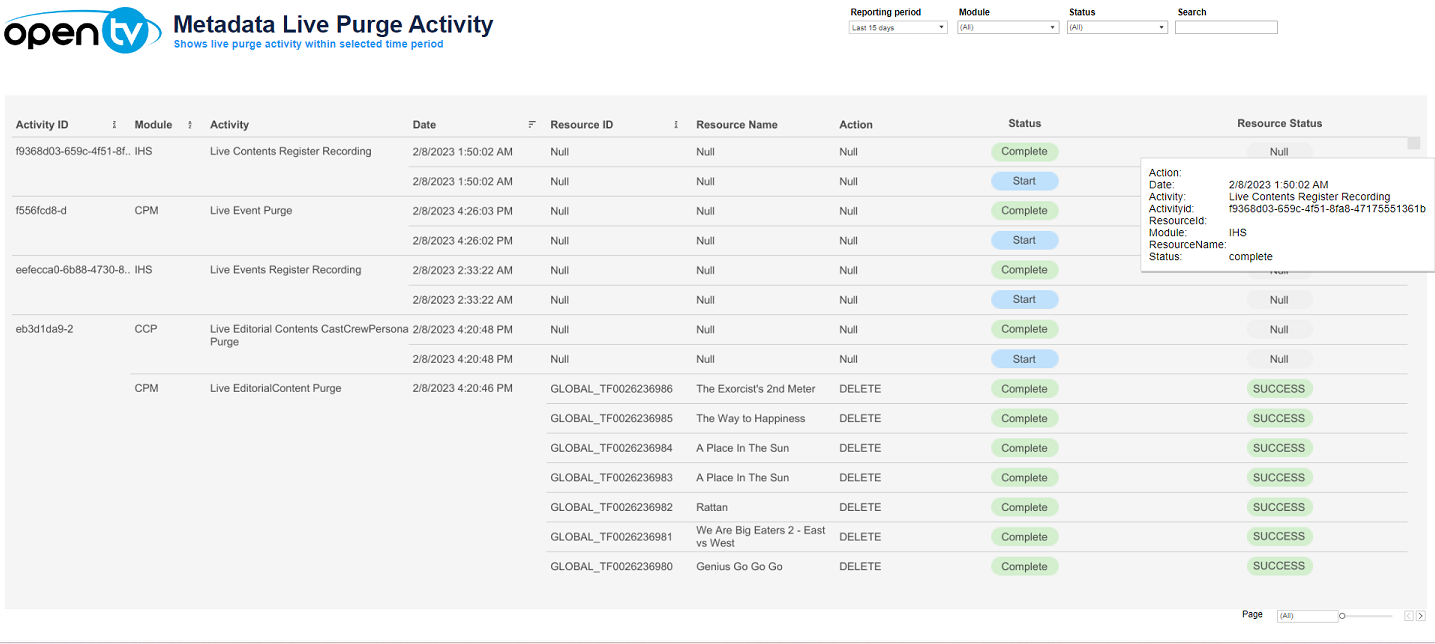Viewport: 1435px width, 644px height.
Task: Click the Resource Name column header
Action: click(736, 125)
